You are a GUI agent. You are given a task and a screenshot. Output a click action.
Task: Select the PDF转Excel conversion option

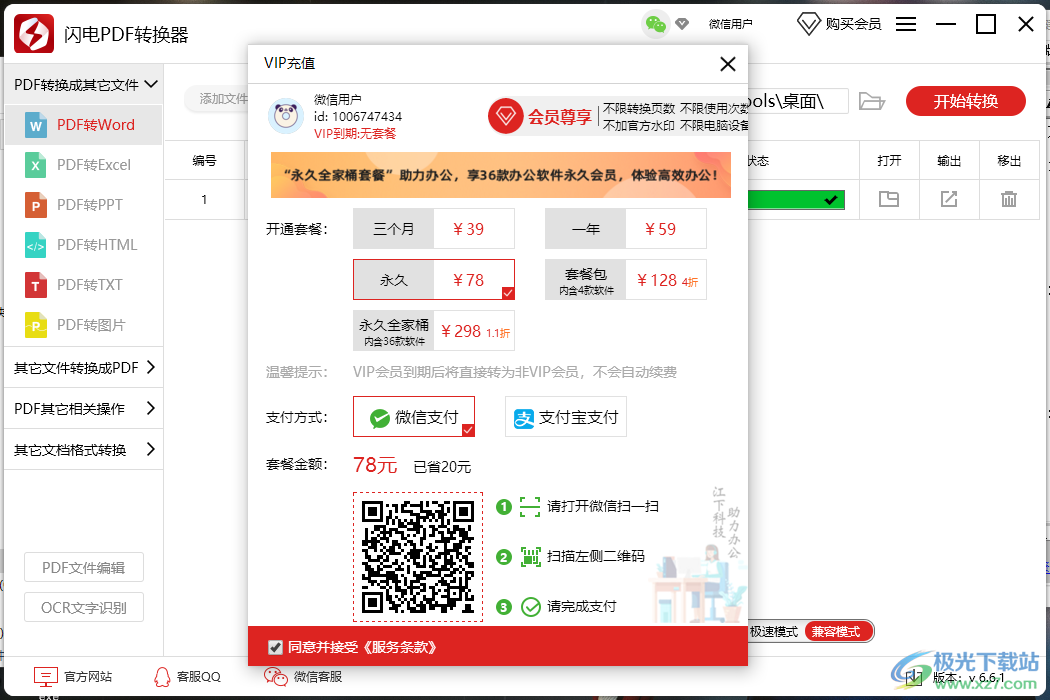coord(83,165)
